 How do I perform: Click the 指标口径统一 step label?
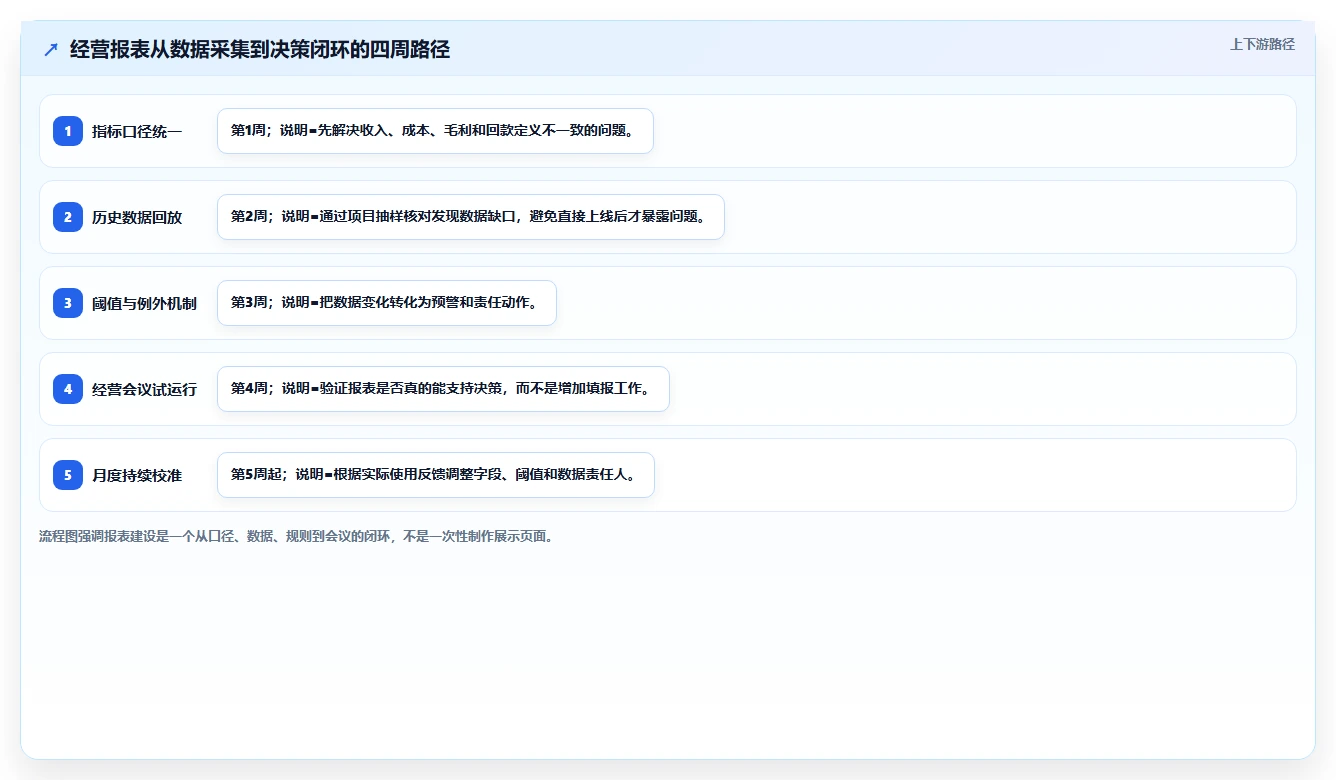point(137,131)
